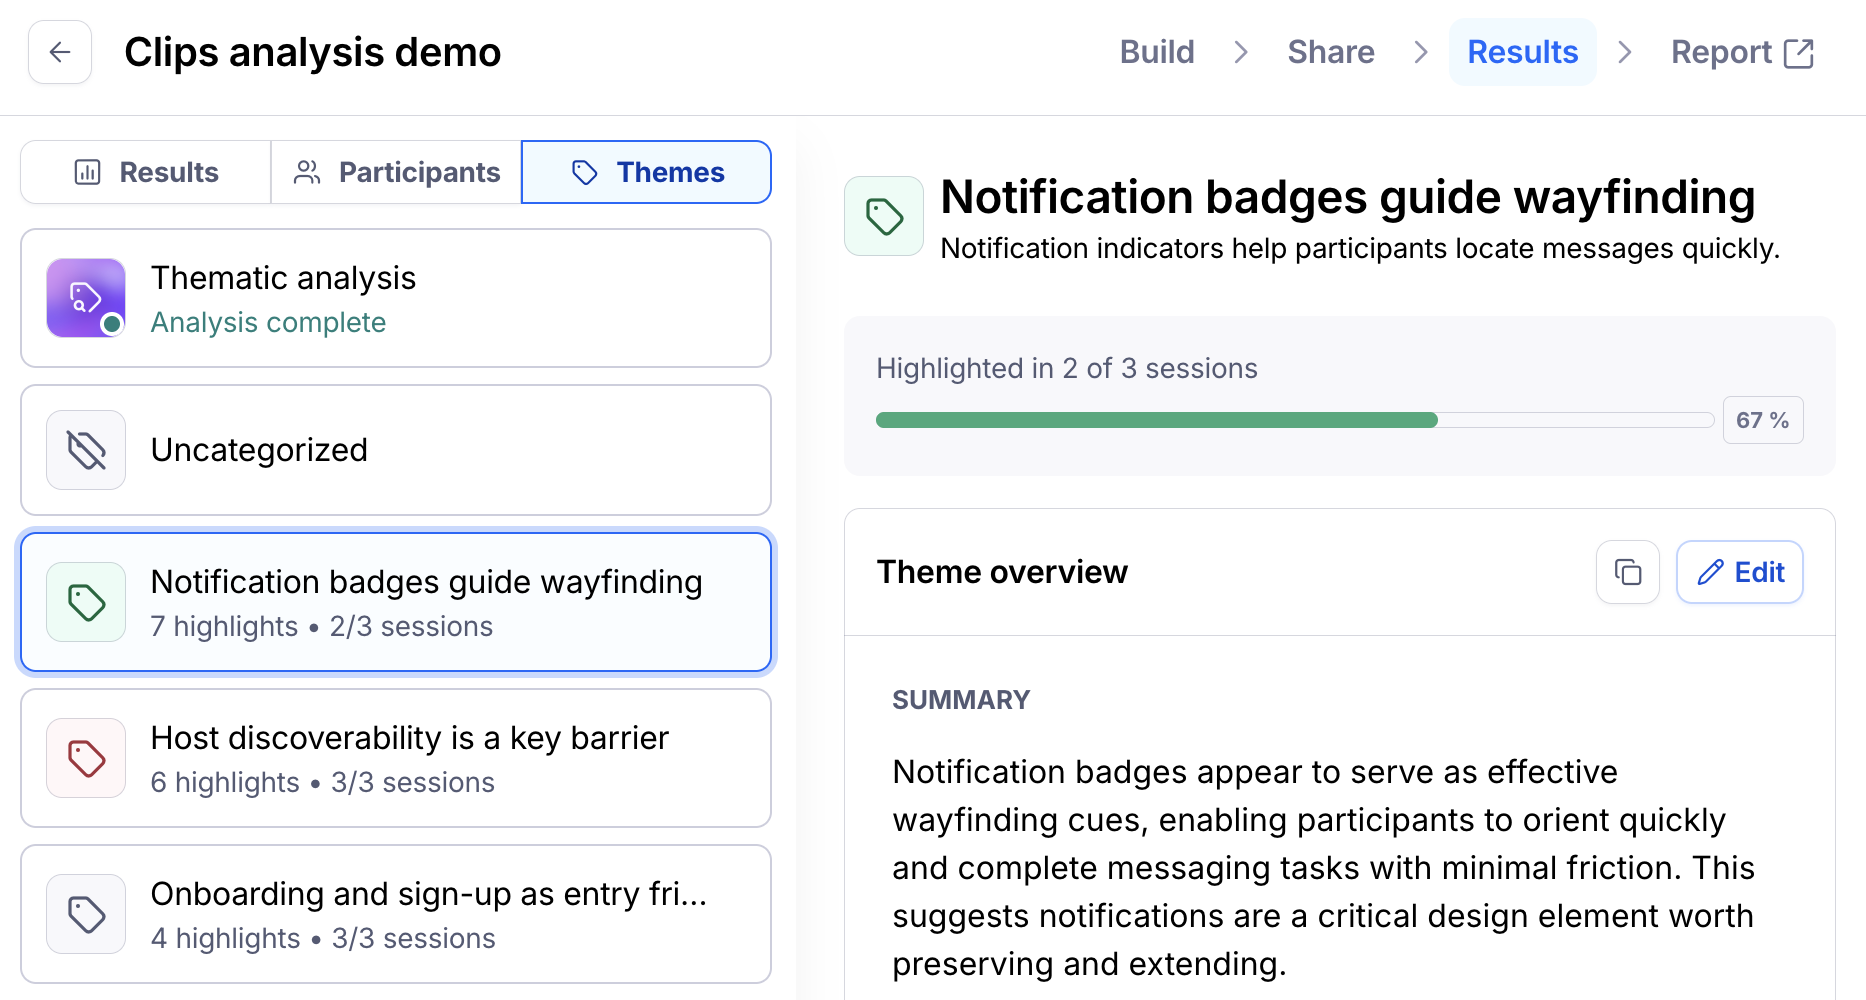Image resolution: width=1866 pixels, height=1000 pixels.
Task: Select the Host discoverability theme title
Action: [409, 738]
